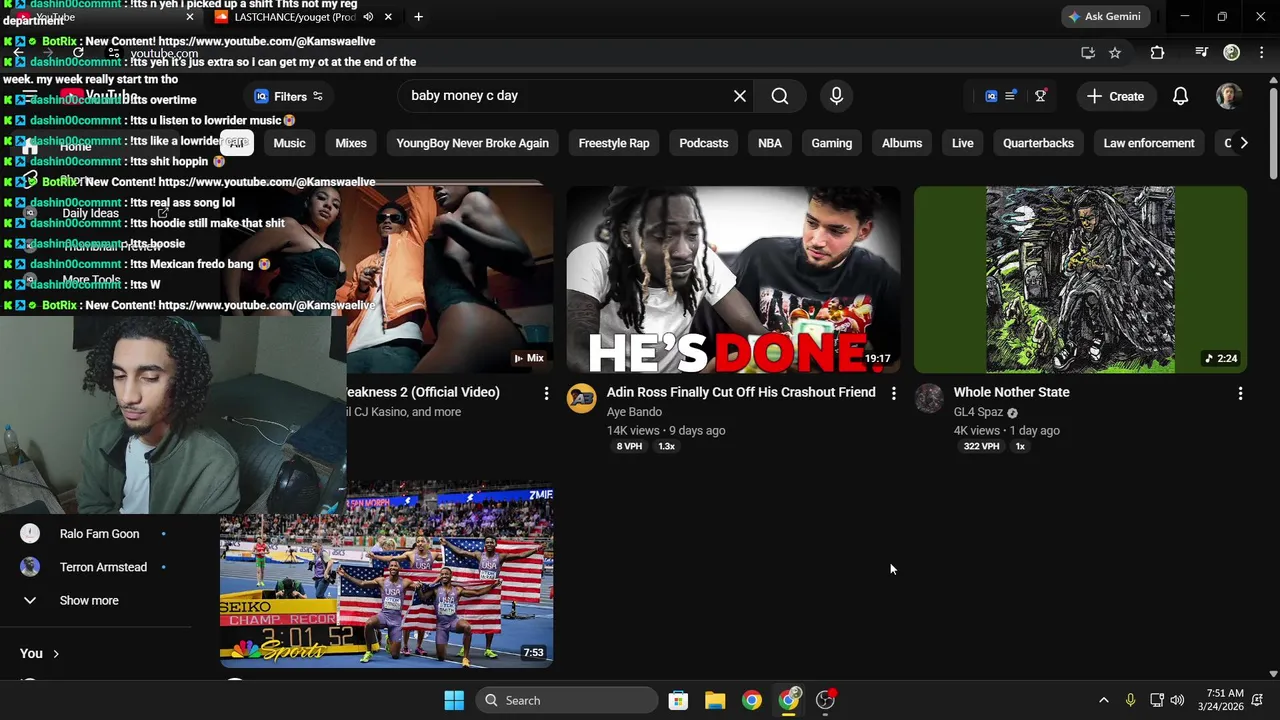Select the Albums chip
The height and width of the screenshot is (720, 1280).
[x=902, y=143]
